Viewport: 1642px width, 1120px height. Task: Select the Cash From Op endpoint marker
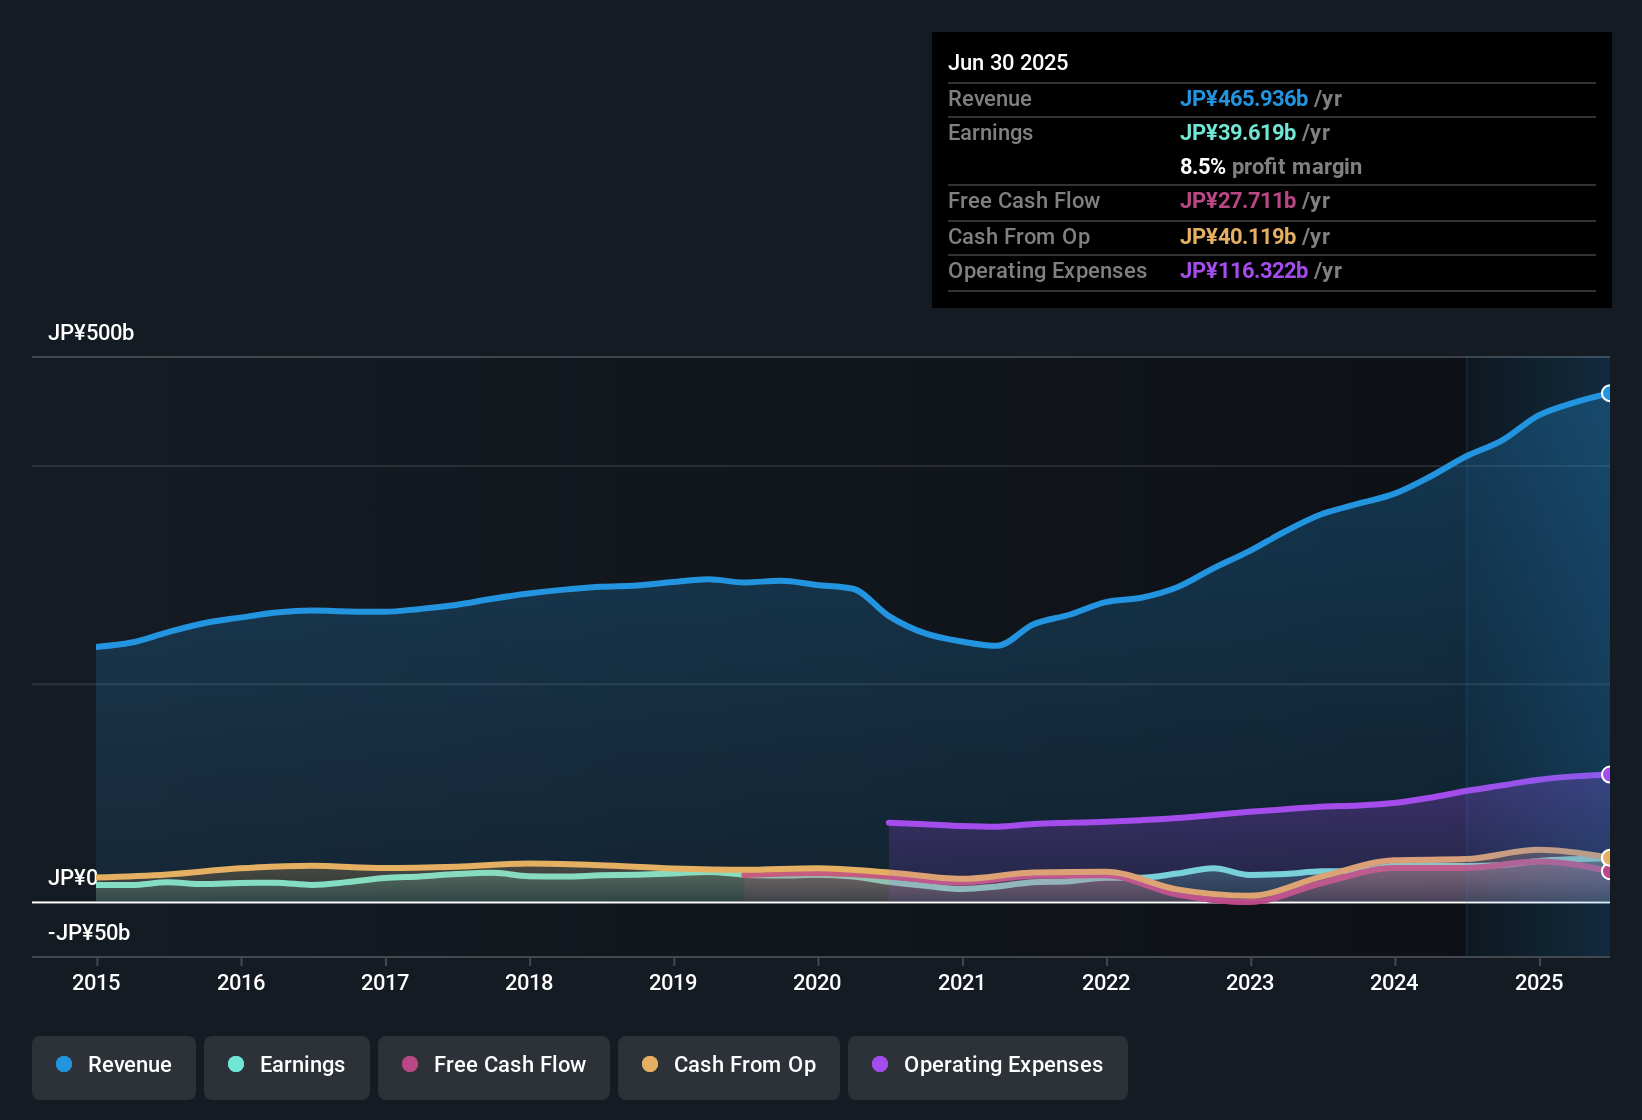1607,858
